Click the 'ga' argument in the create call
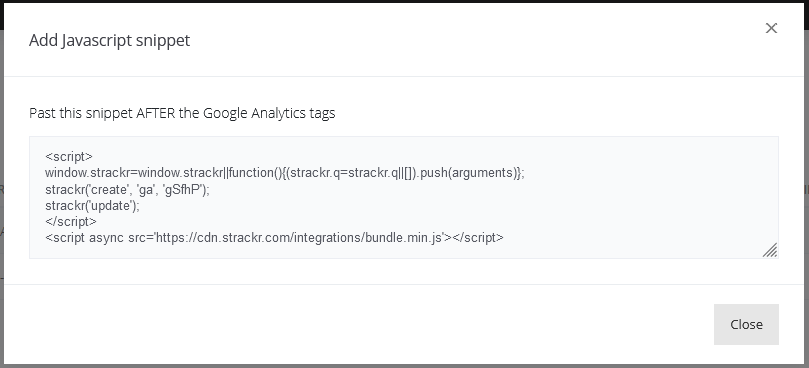Image resolution: width=809 pixels, height=368 pixels. pyautogui.click(x=147, y=190)
